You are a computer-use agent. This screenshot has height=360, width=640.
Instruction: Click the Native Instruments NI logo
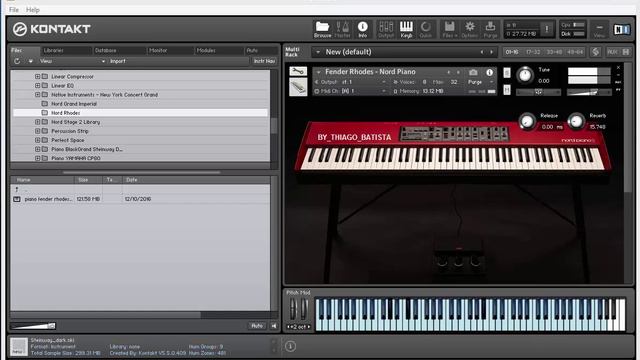coord(622,29)
